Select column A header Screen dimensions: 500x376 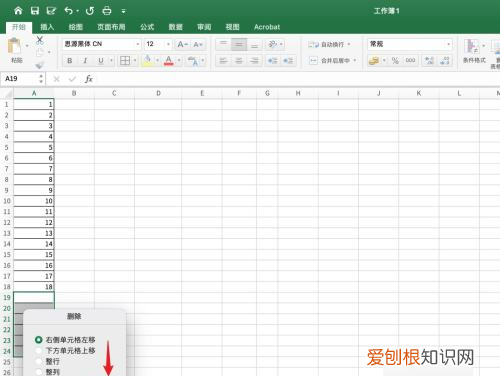point(34,93)
